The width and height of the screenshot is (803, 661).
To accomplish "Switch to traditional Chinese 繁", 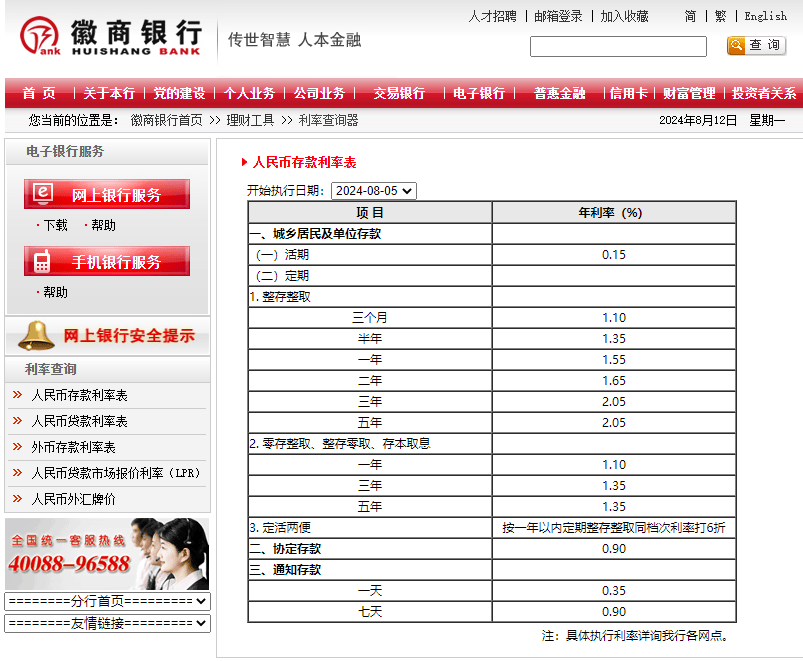I will point(721,16).
